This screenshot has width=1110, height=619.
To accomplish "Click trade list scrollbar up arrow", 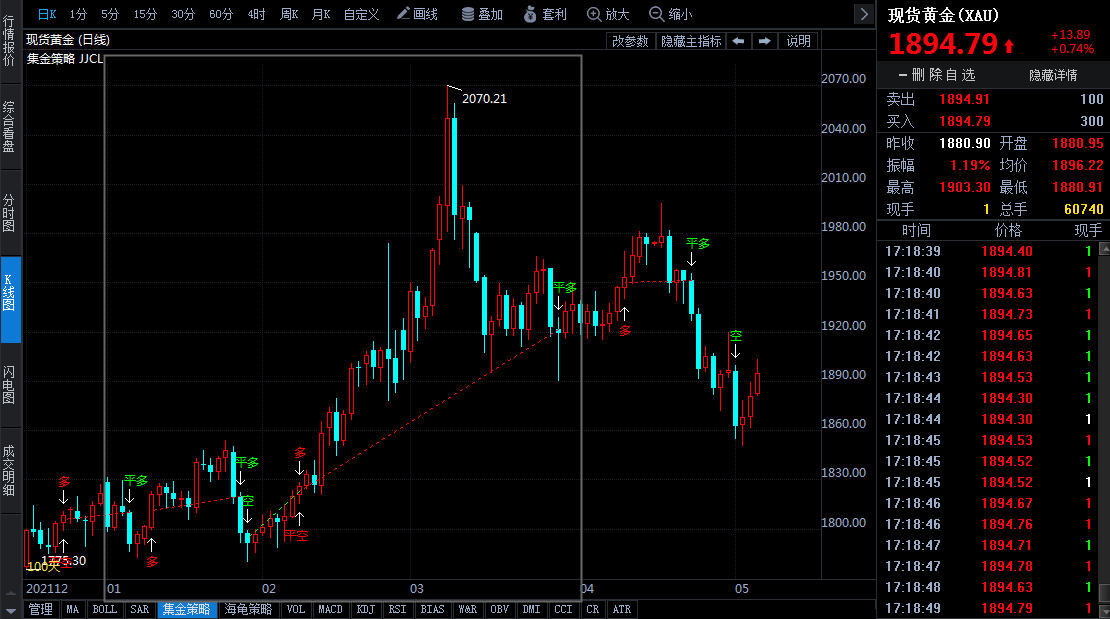I will [1104, 249].
